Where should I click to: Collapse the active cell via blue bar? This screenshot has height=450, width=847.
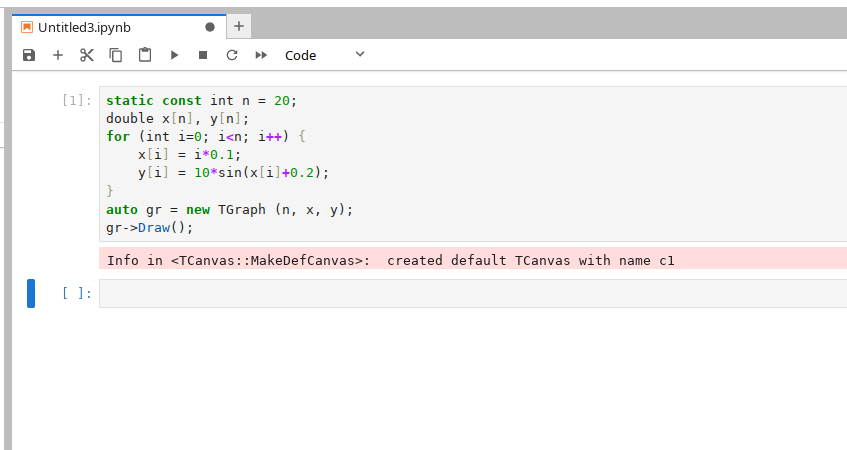(31, 294)
